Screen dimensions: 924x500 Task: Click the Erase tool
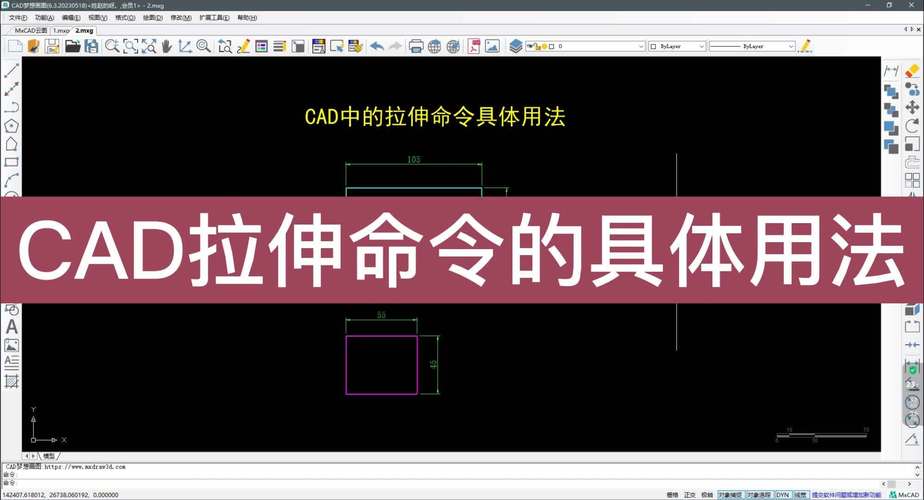point(912,71)
